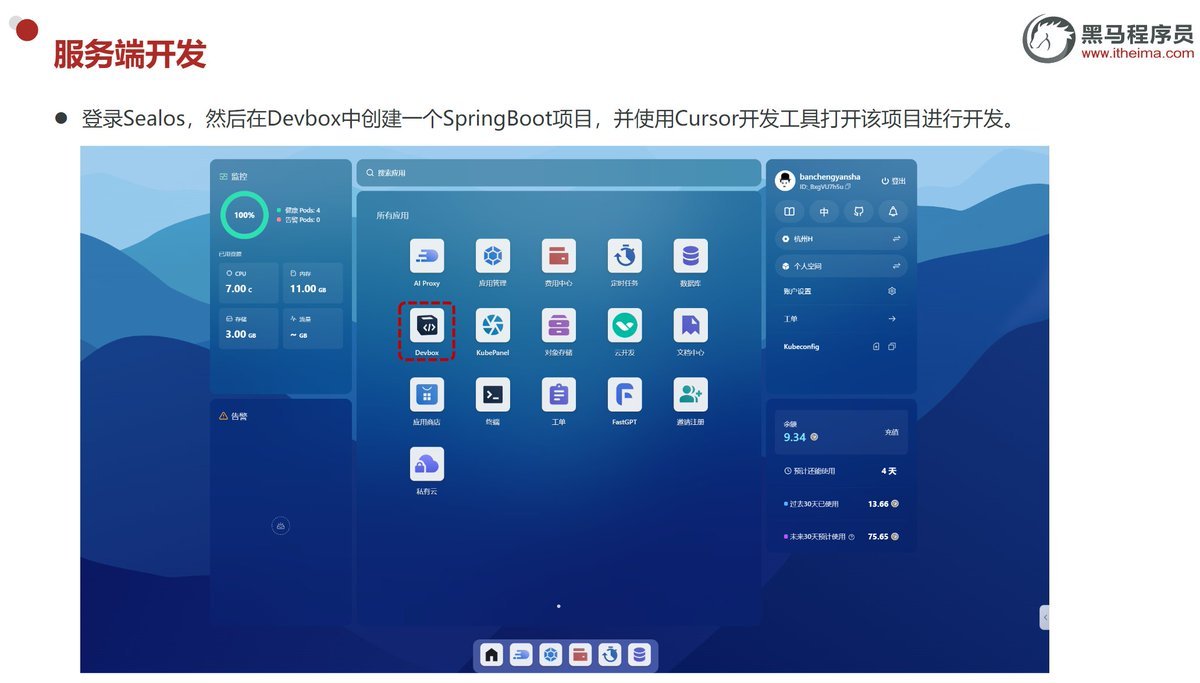Open the 文档中心 app icon
This screenshot has width=1200, height=683.
pyautogui.click(x=690, y=325)
